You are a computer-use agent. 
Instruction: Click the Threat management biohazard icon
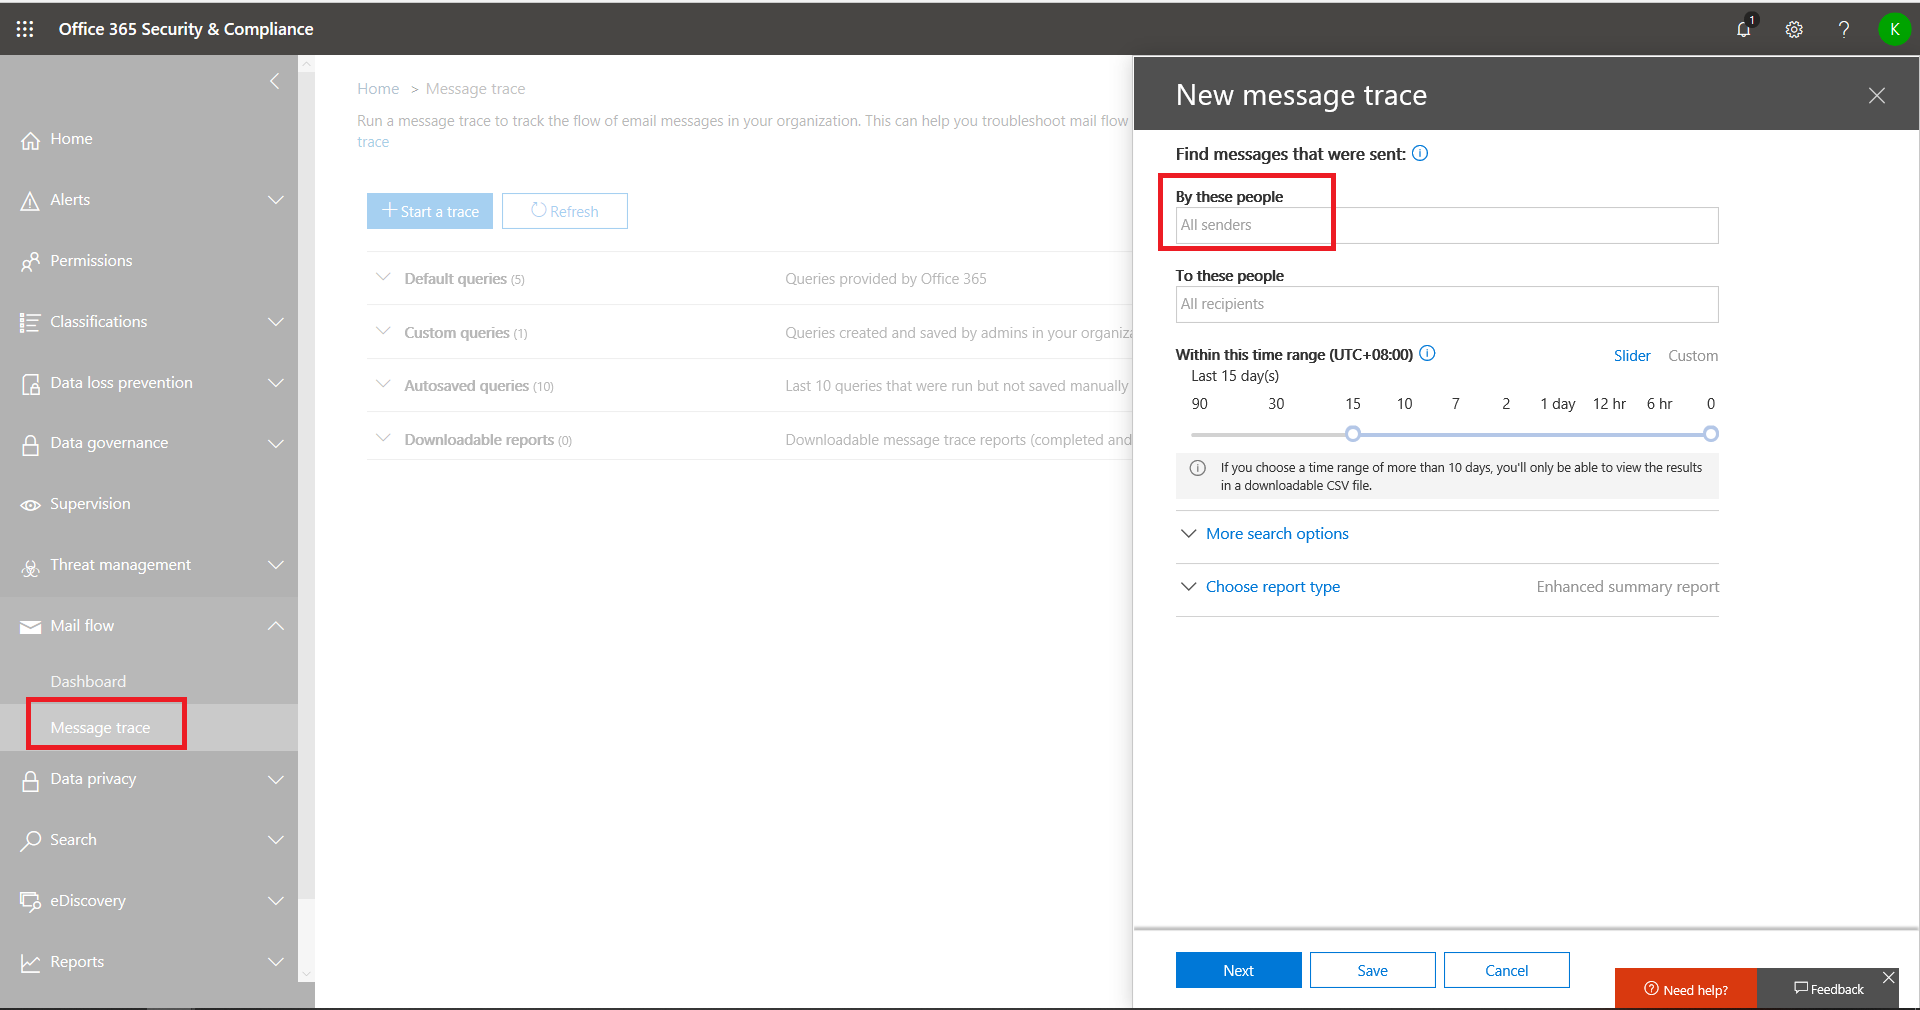[31, 567]
